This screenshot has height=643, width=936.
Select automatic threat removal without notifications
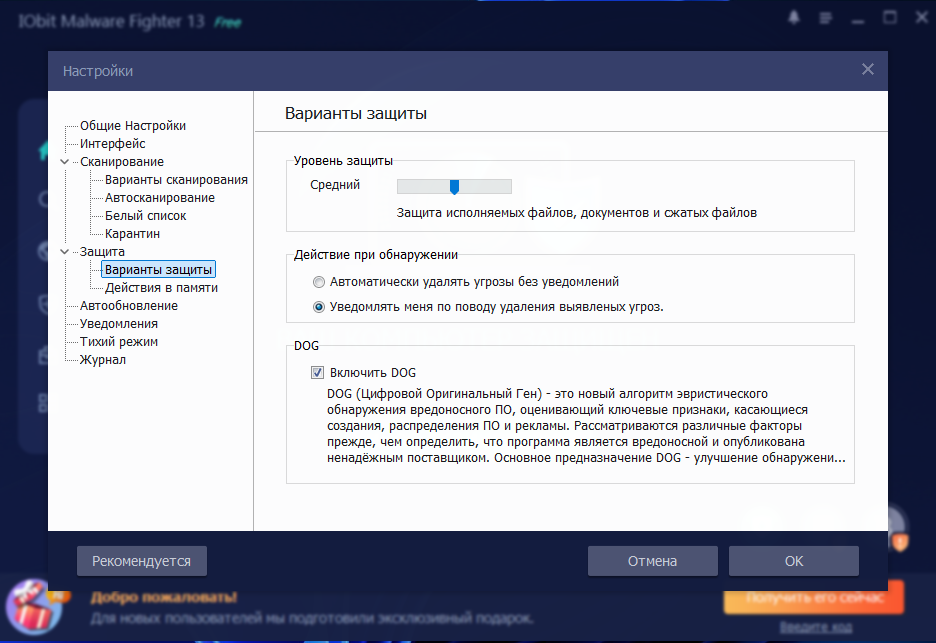coord(319,282)
